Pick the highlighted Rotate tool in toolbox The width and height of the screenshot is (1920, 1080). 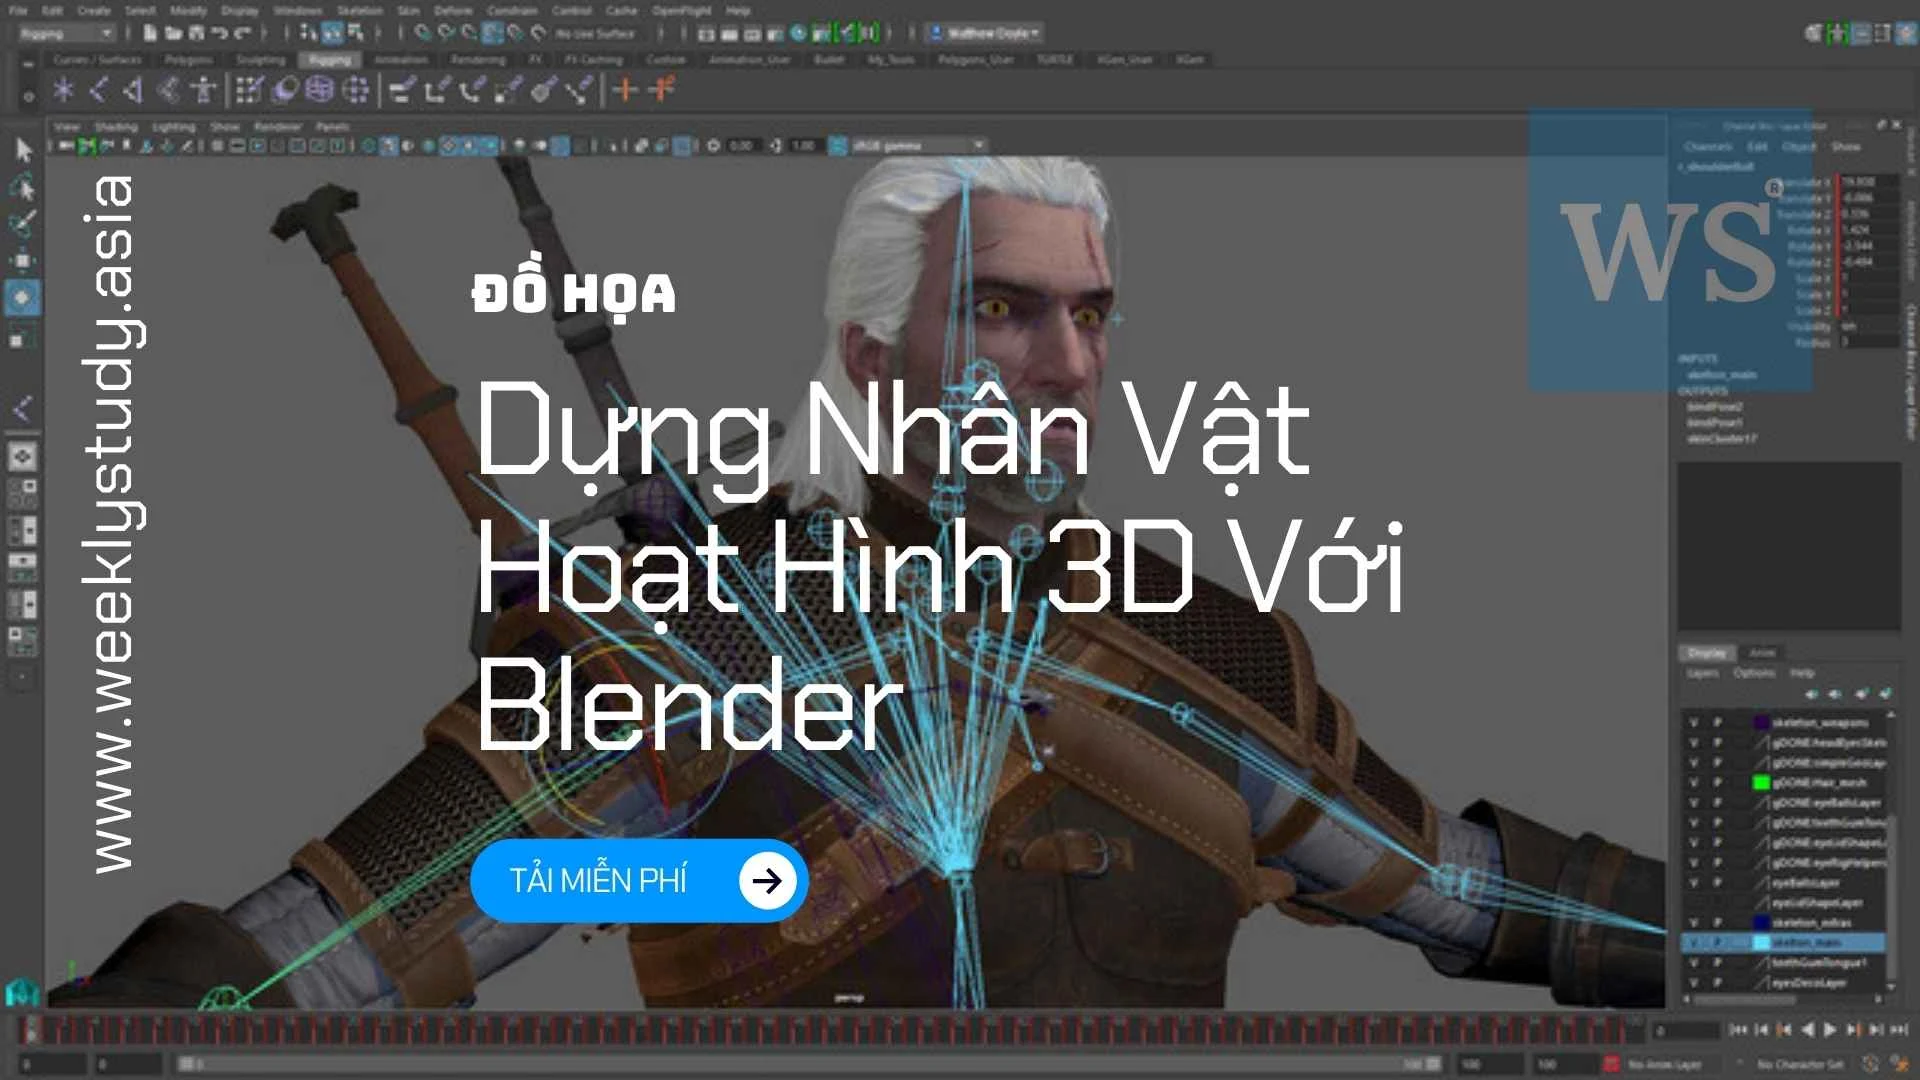coord(23,297)
